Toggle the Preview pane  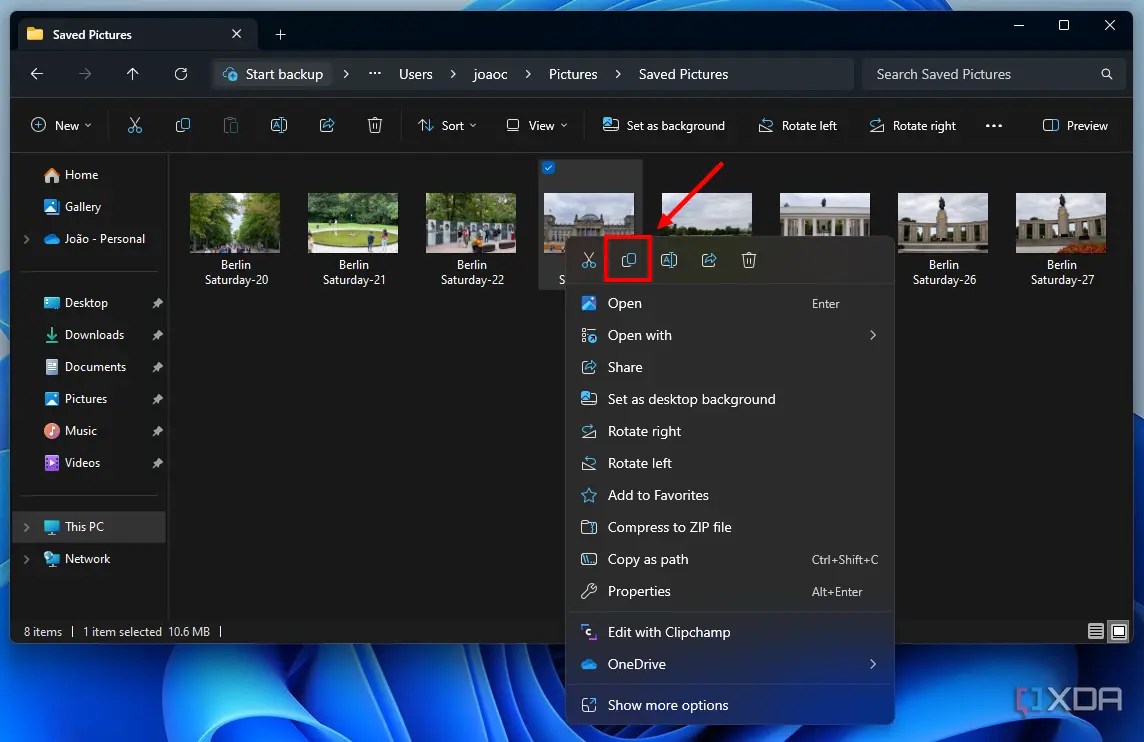coord(1075,125)
